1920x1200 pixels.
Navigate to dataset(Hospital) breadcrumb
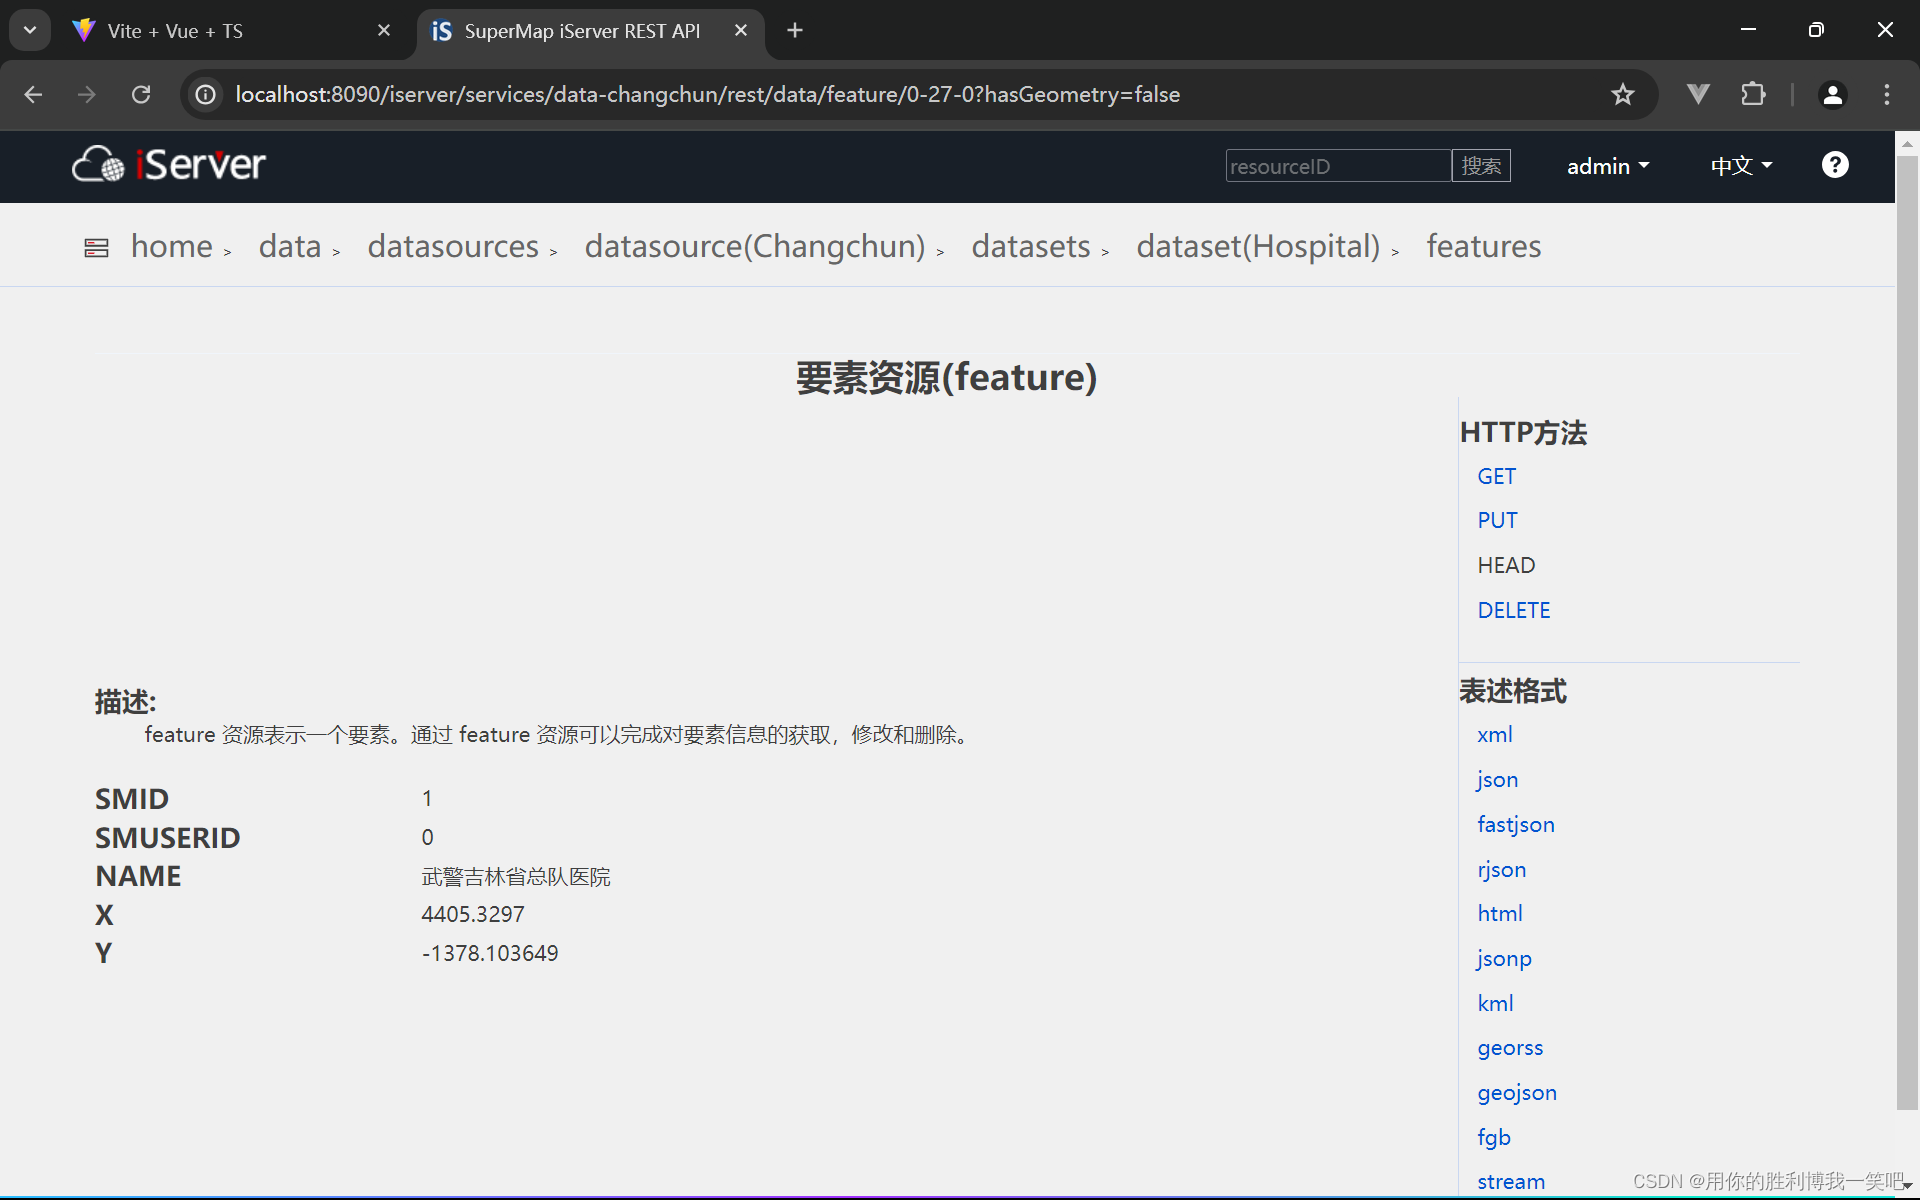coord(1257,246)
